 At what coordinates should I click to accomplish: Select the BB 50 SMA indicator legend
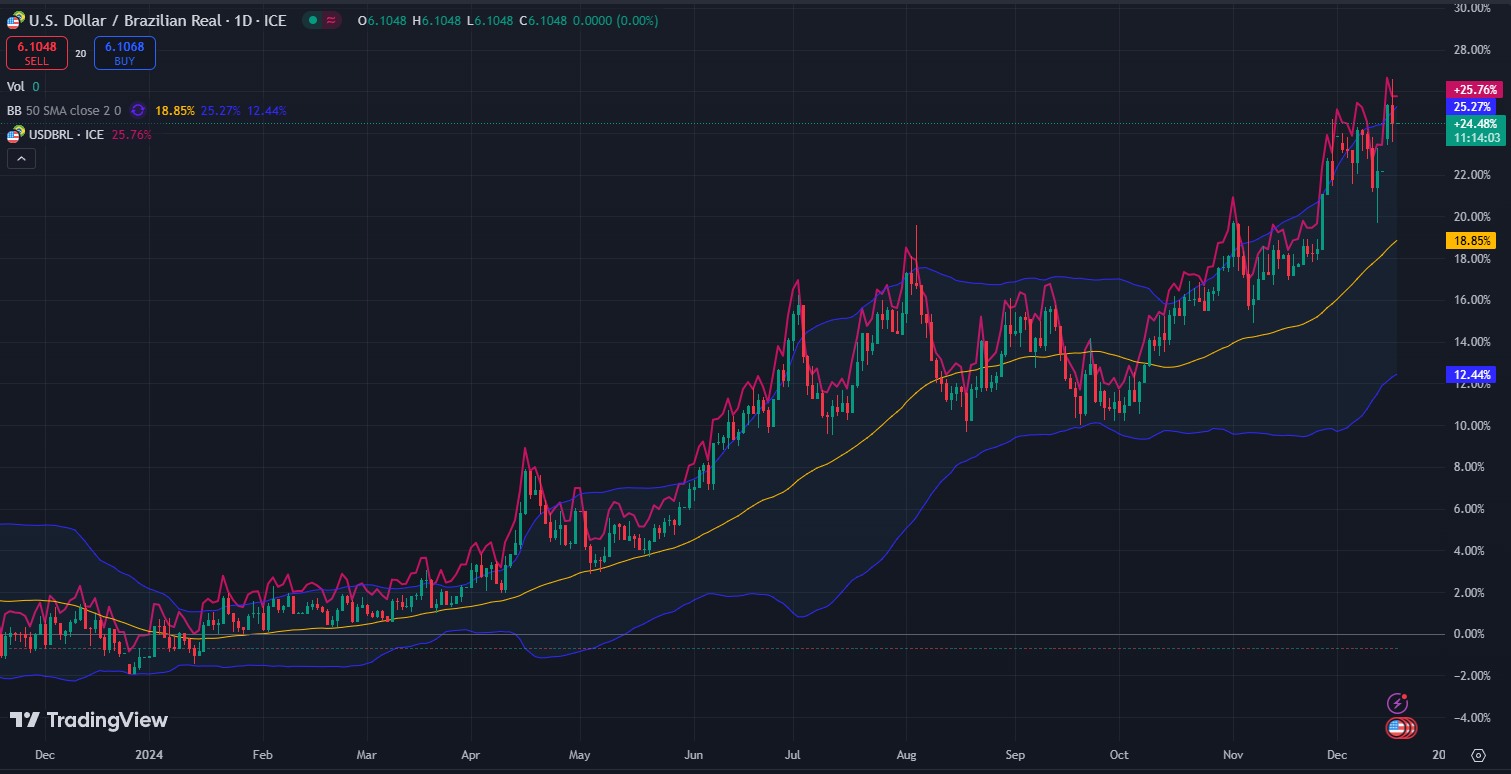(x=64, y=111)
